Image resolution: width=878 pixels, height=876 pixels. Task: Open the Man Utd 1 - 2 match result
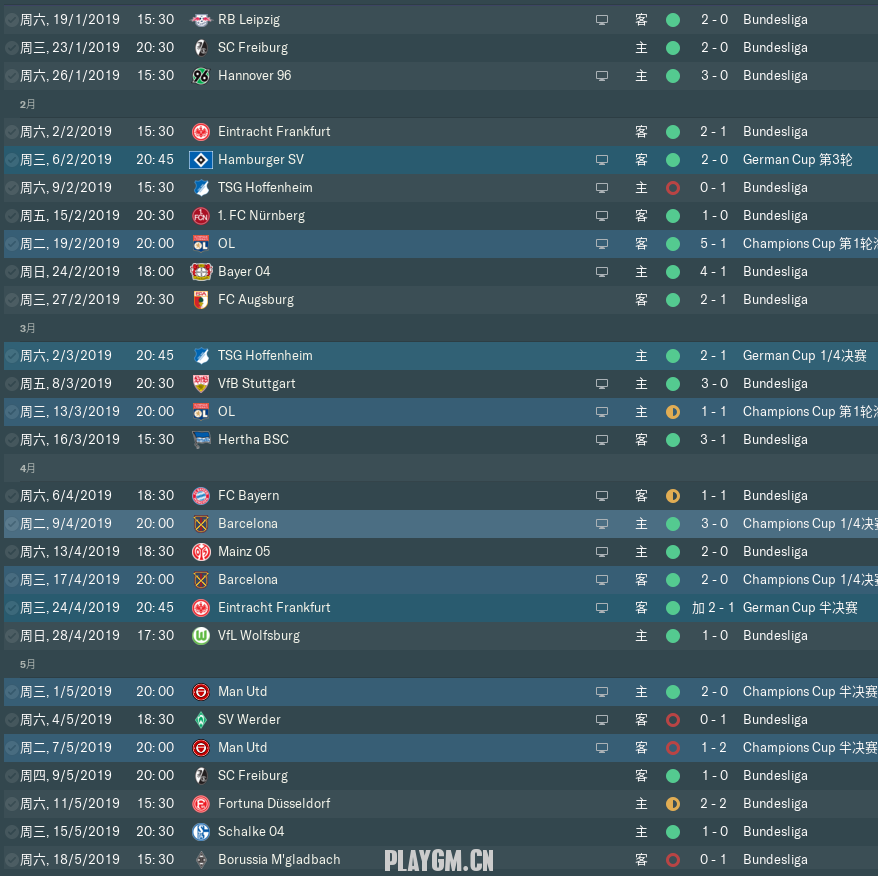[713, 748]
